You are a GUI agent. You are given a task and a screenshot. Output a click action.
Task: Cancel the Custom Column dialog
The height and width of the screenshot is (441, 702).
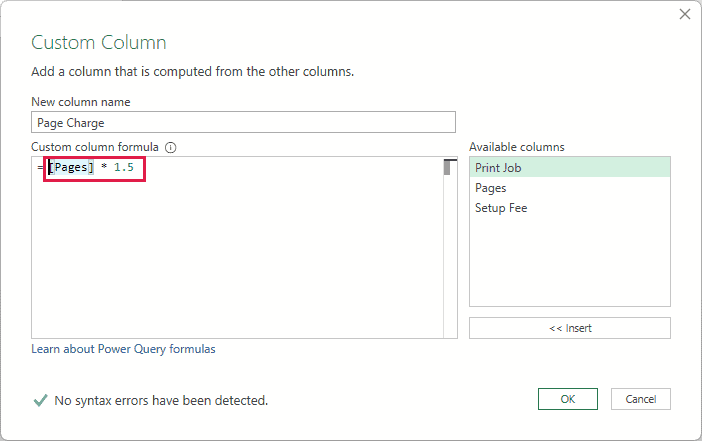tap(641, 399)
